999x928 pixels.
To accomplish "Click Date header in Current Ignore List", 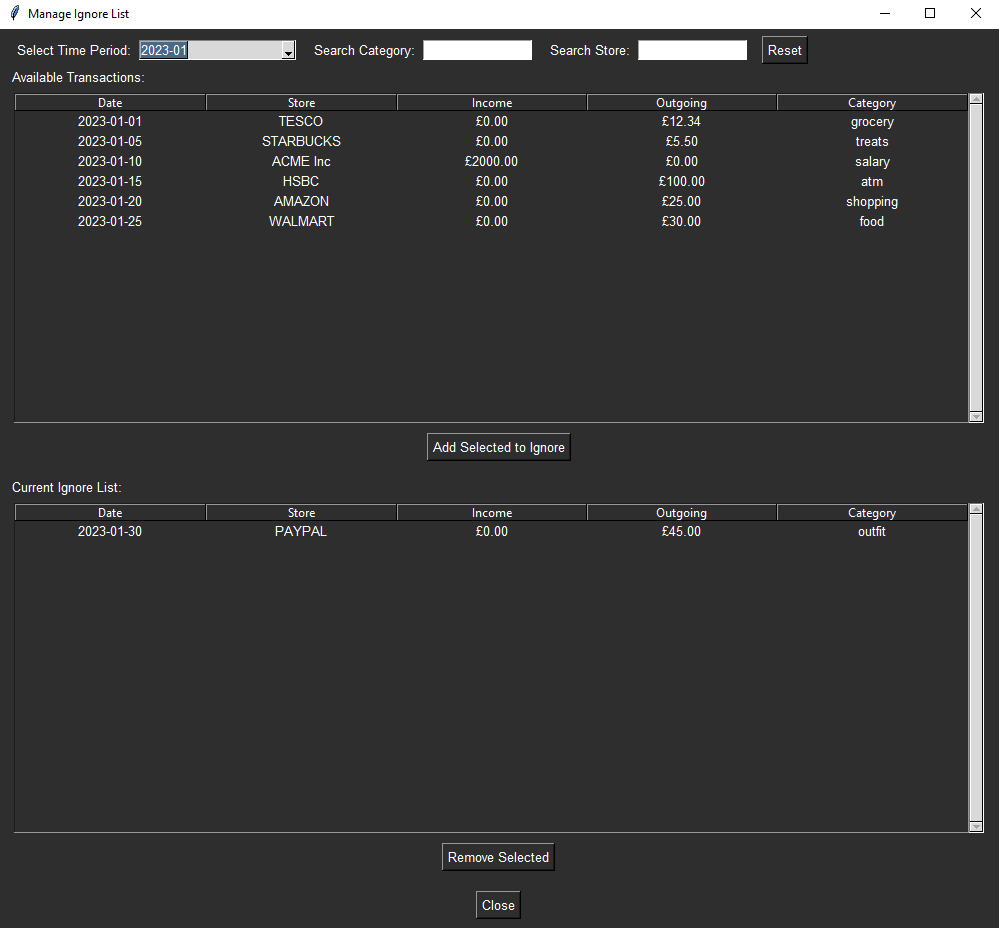I will click(x=110, y=513).
